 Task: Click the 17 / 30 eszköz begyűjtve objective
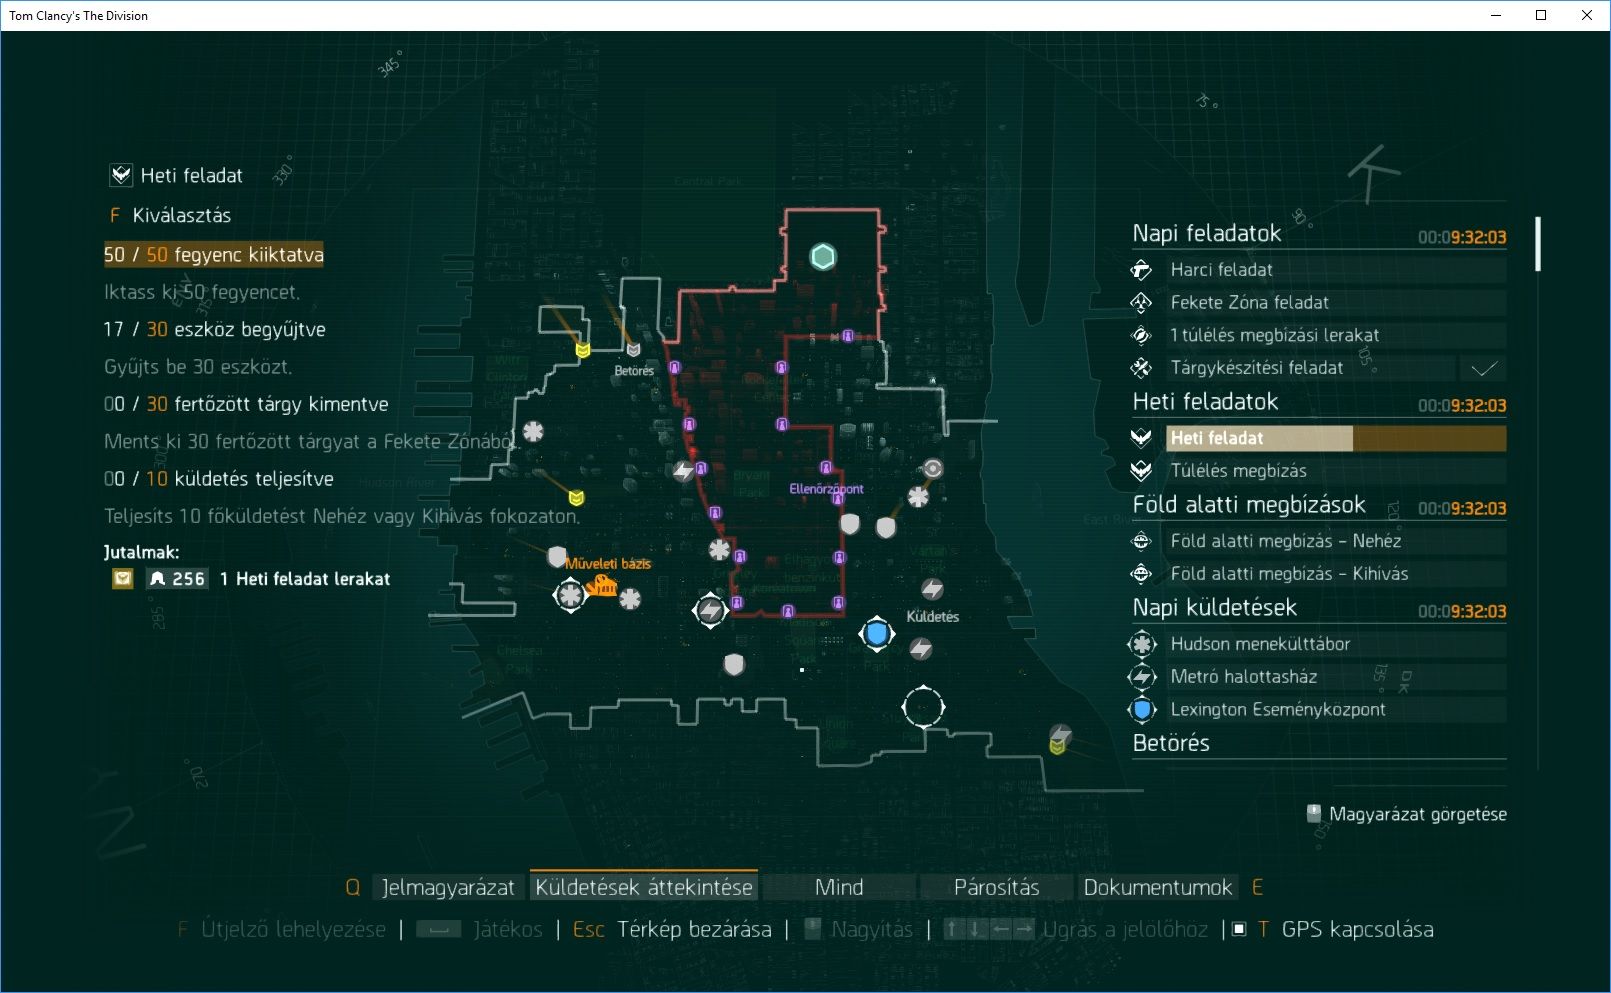[x=214, y=329]
